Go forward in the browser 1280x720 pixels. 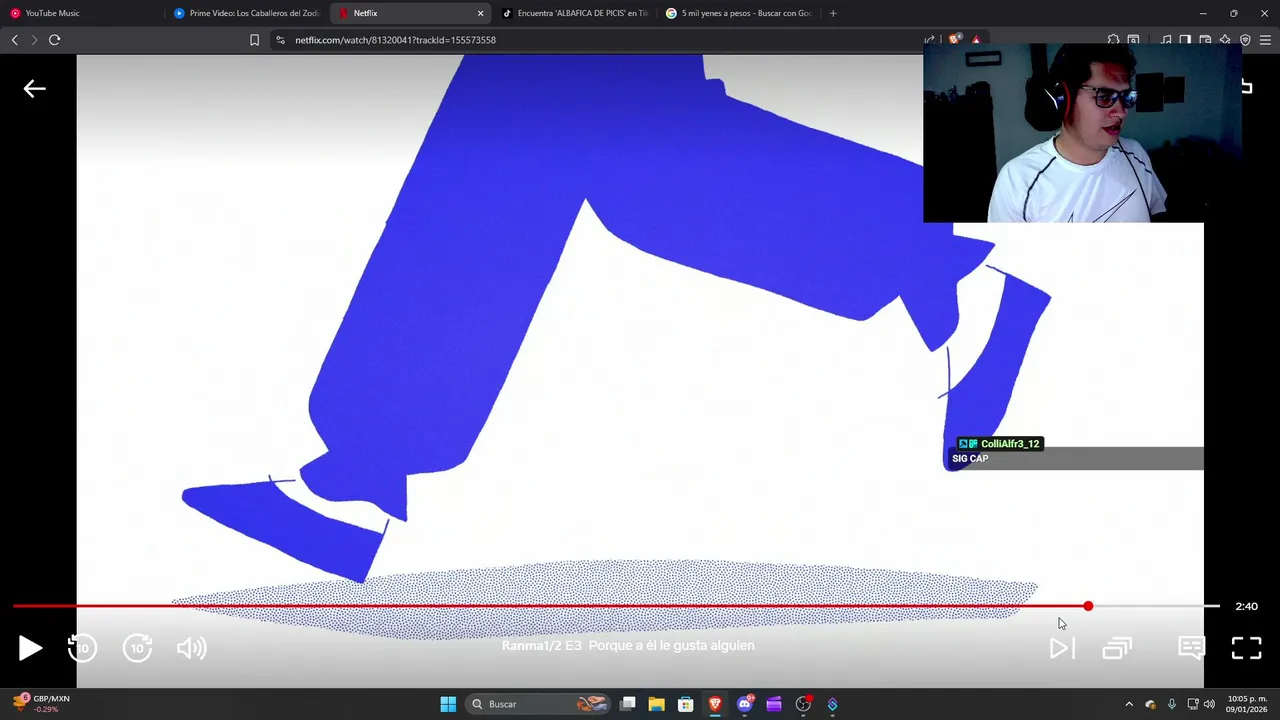point(34,40)
